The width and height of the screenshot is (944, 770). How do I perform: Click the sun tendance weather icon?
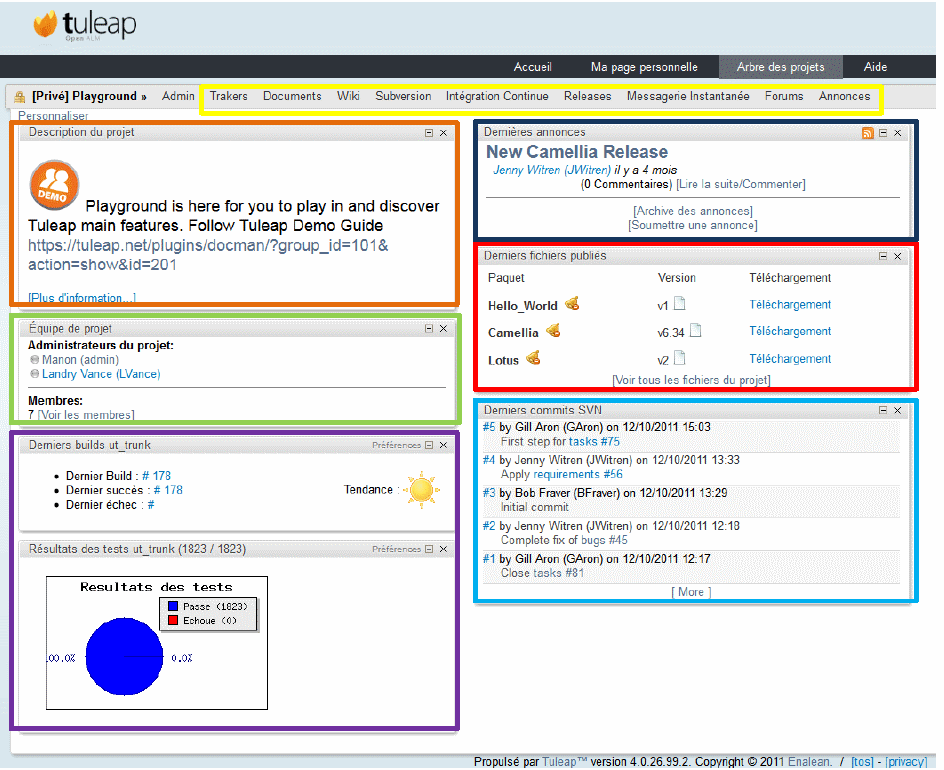click(421, 489)
